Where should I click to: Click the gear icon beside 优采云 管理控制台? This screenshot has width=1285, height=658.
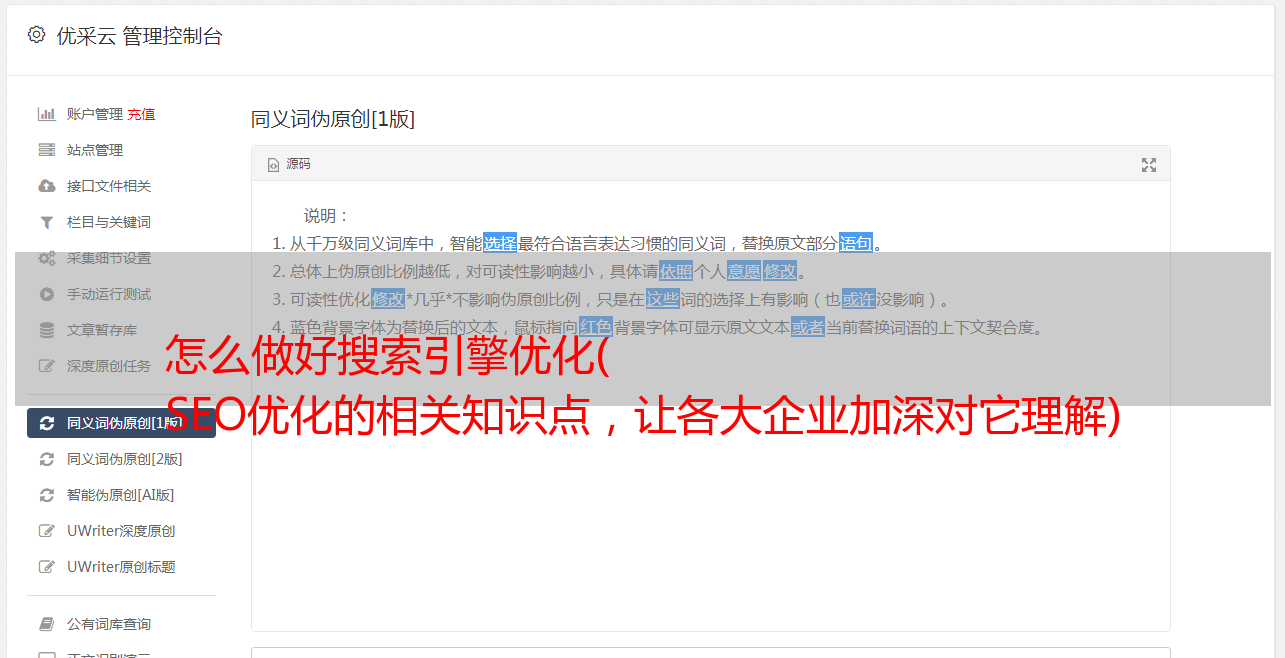(37, 35)
